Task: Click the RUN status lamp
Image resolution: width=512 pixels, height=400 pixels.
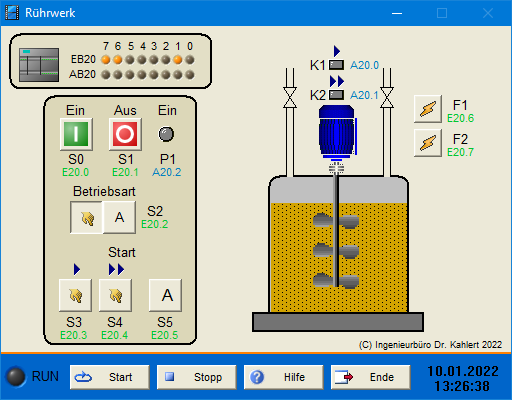Action: 16,377
